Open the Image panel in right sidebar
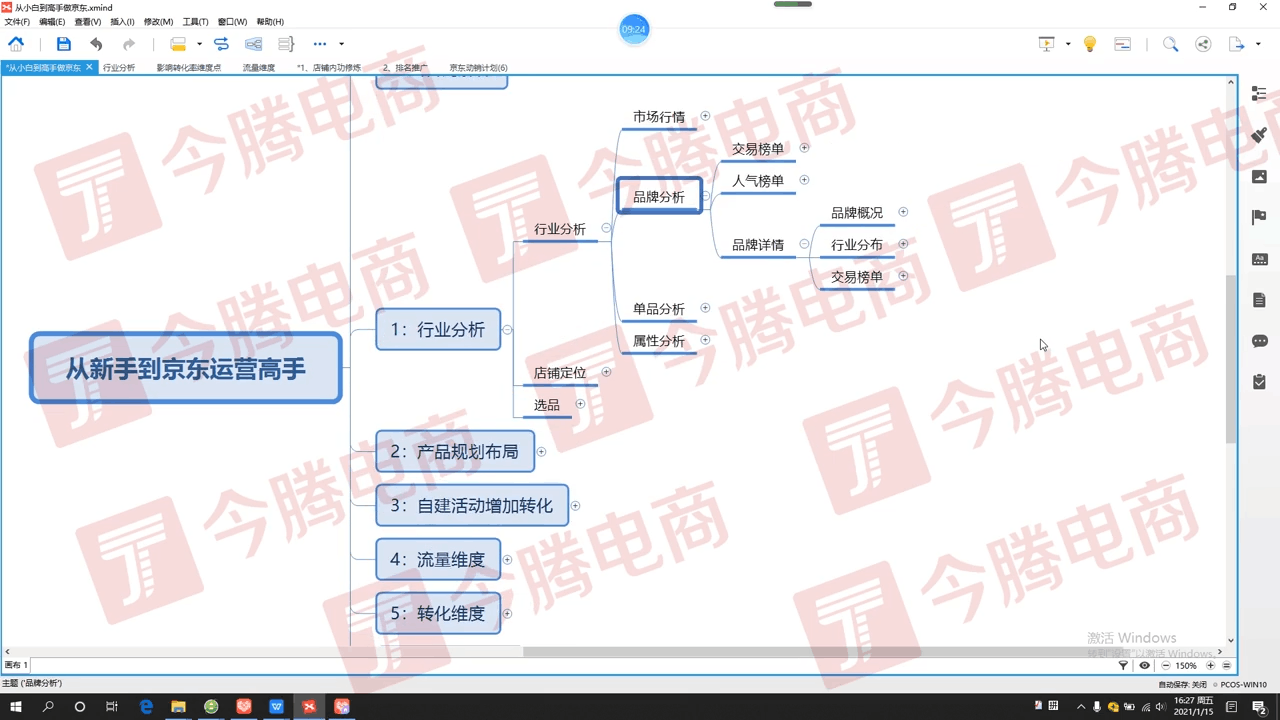Viewport: 1280px width, 720px height. click(x=1259, y=176)
